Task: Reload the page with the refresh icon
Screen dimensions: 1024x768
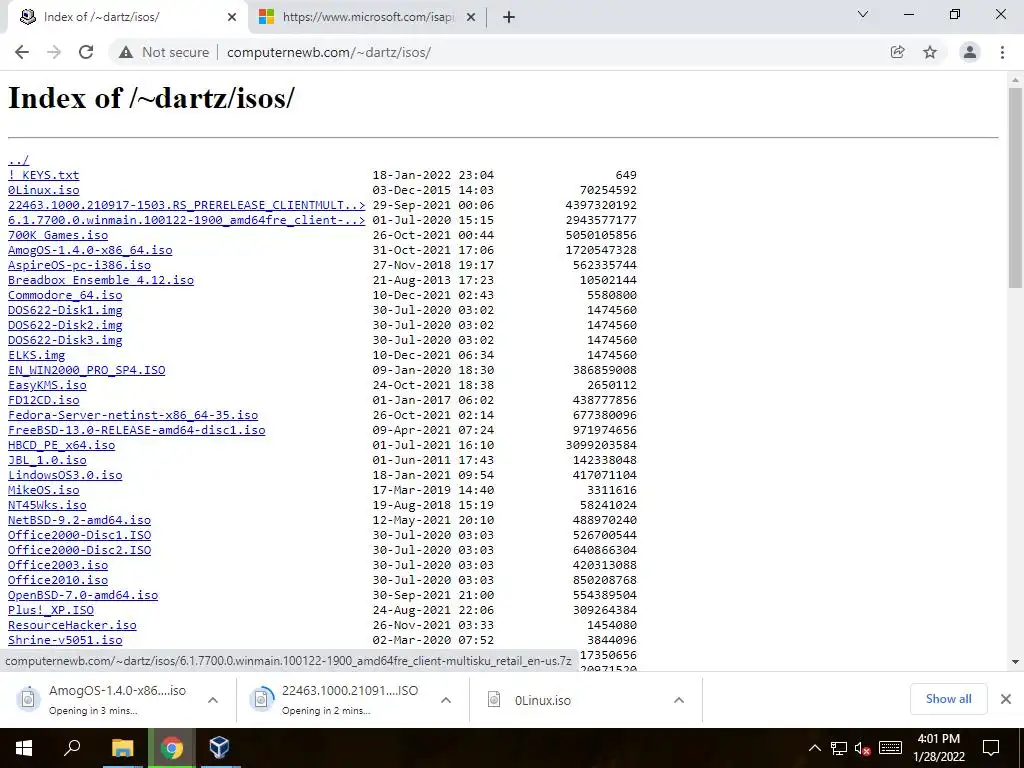Action: [x=86, y=52]
